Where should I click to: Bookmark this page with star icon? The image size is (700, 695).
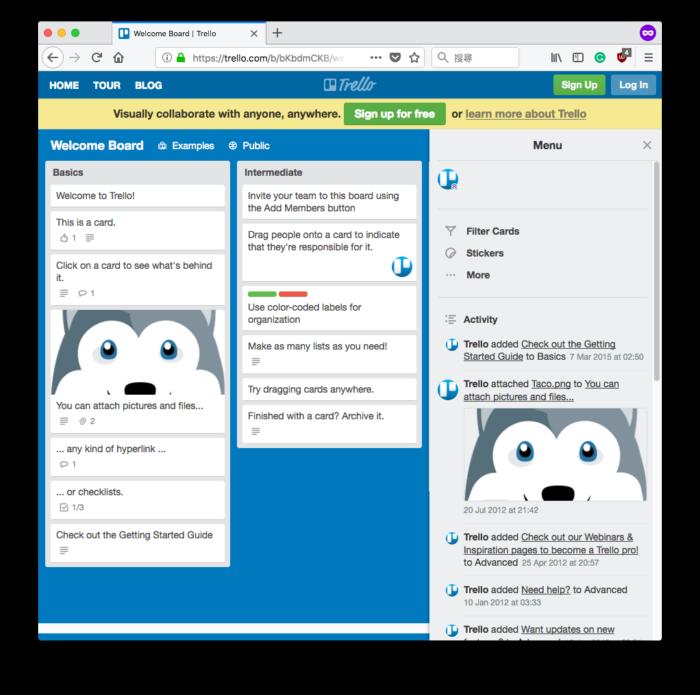(x=414, y=58)
